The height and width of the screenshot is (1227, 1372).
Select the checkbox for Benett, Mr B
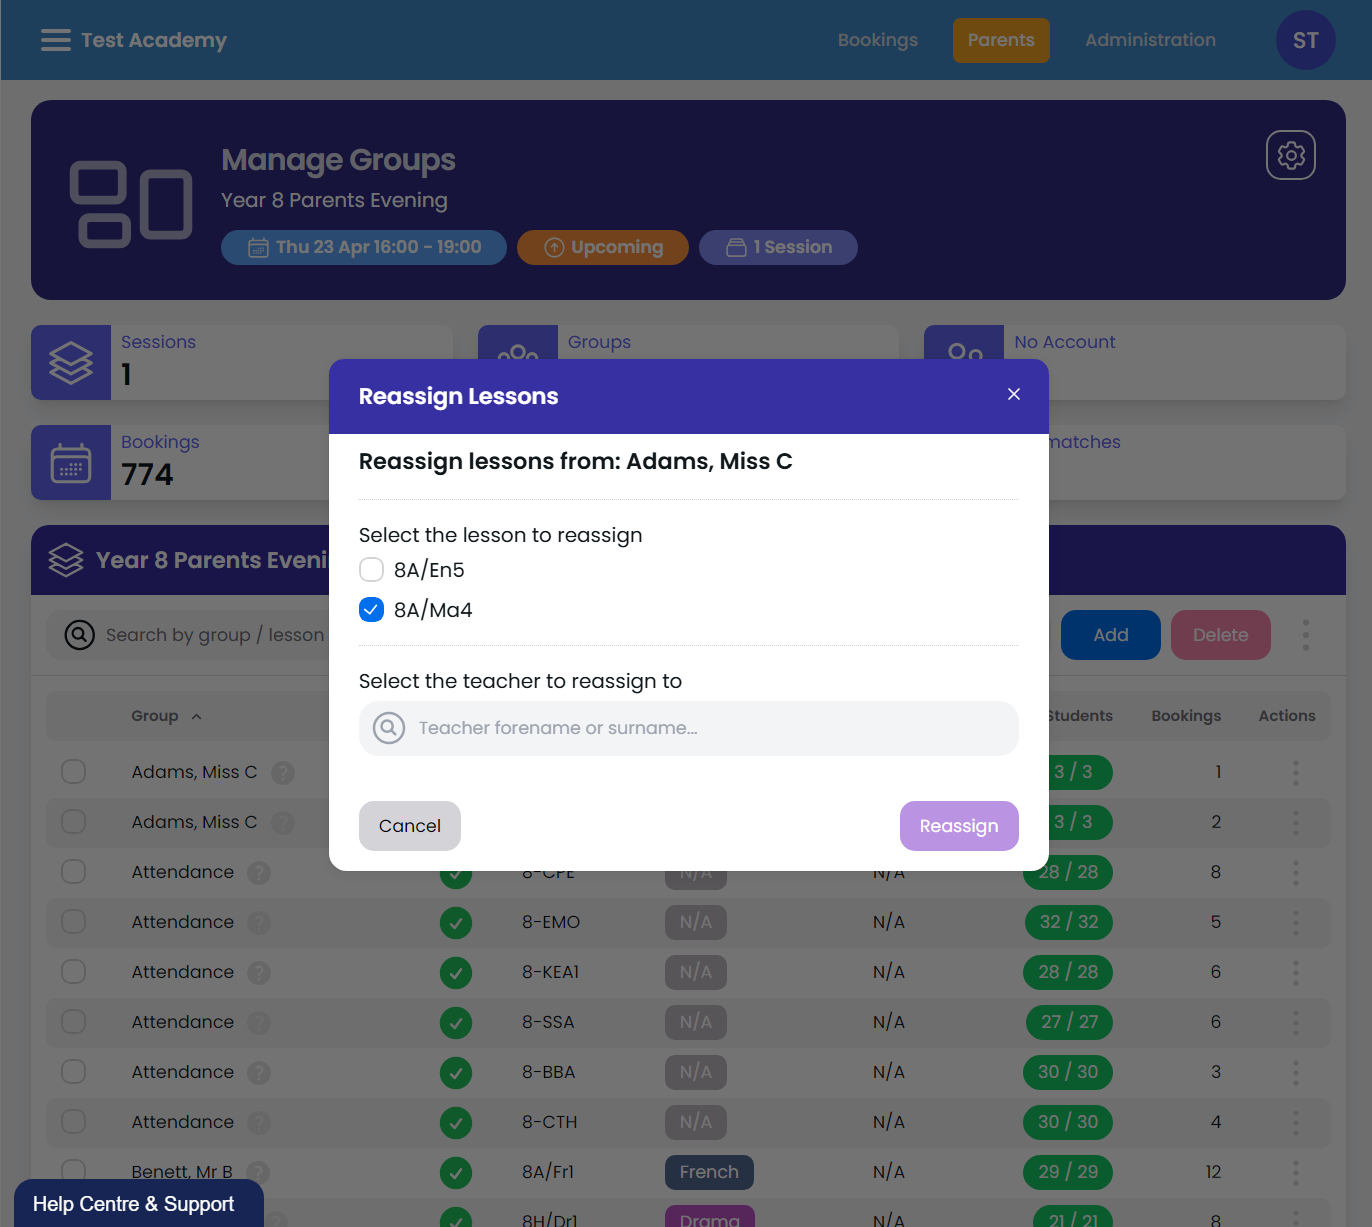73,1171
